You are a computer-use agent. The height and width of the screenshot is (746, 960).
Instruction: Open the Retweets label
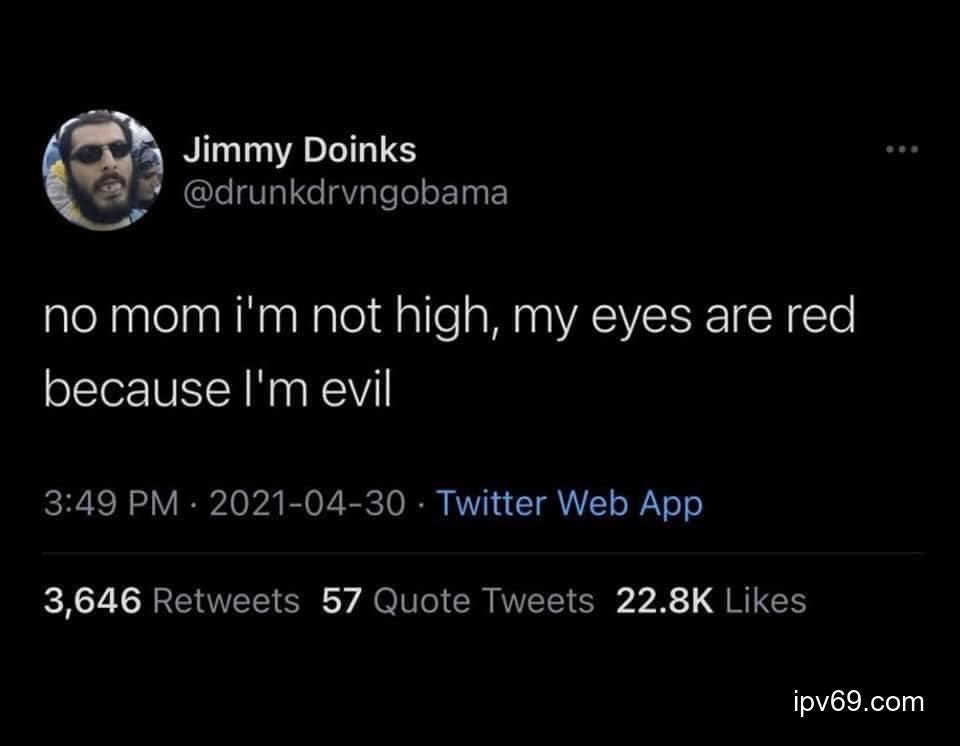(x=227, y=601)
